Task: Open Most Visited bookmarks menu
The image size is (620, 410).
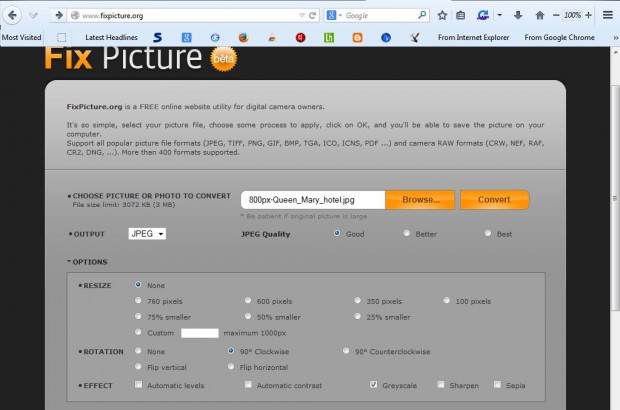Action: click(x=21, y=37)
